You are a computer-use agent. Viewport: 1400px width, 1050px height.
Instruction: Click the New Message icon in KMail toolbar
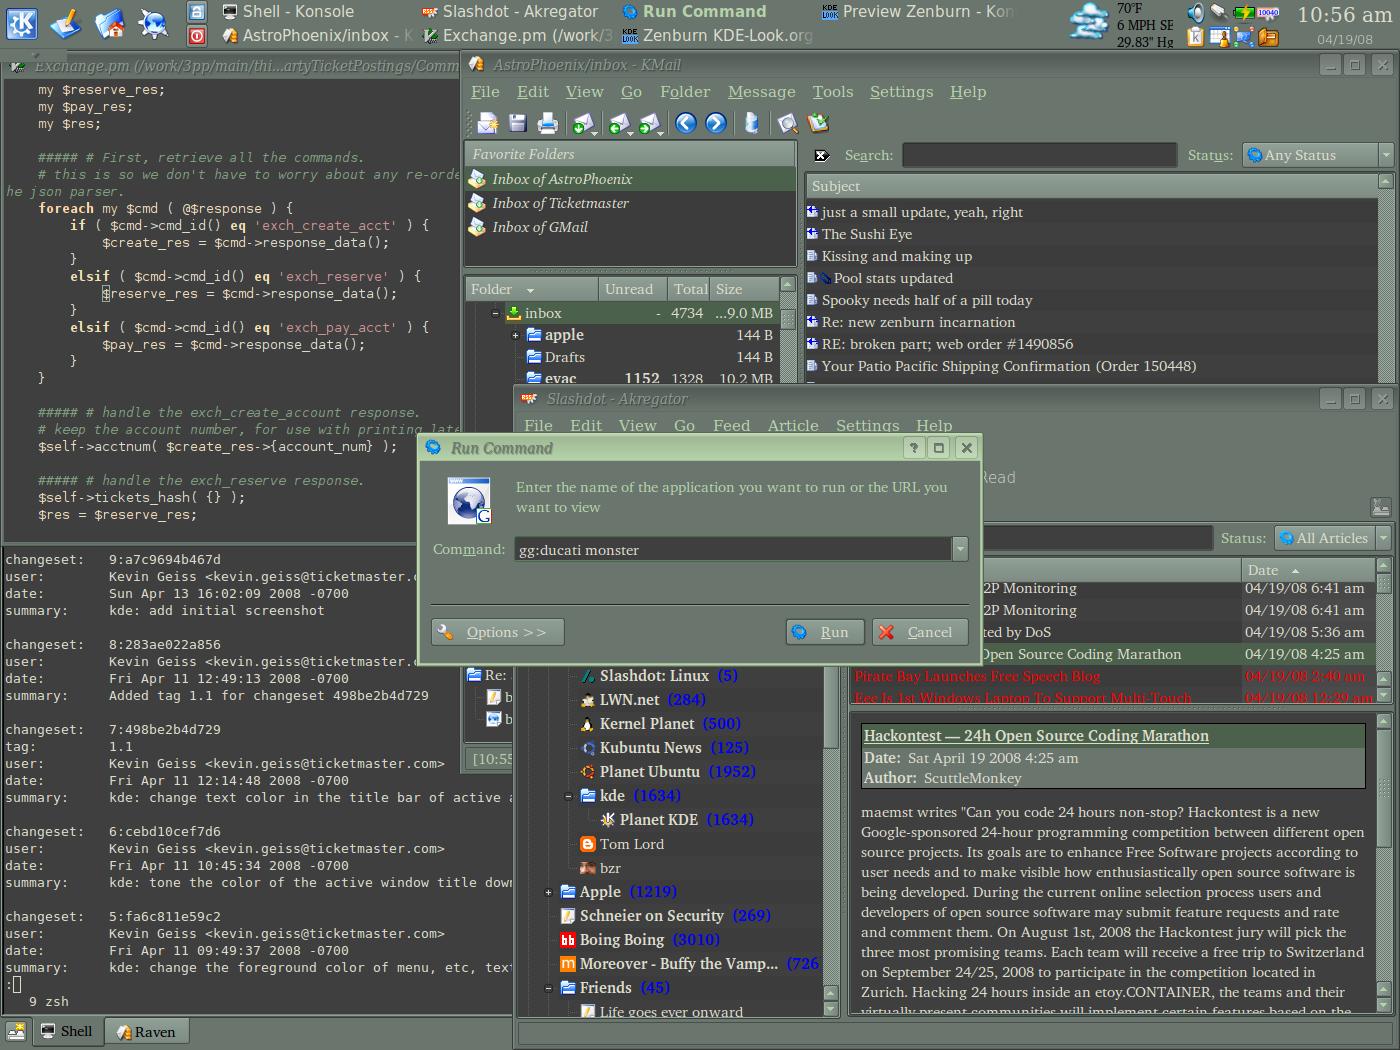pos(487,123)
